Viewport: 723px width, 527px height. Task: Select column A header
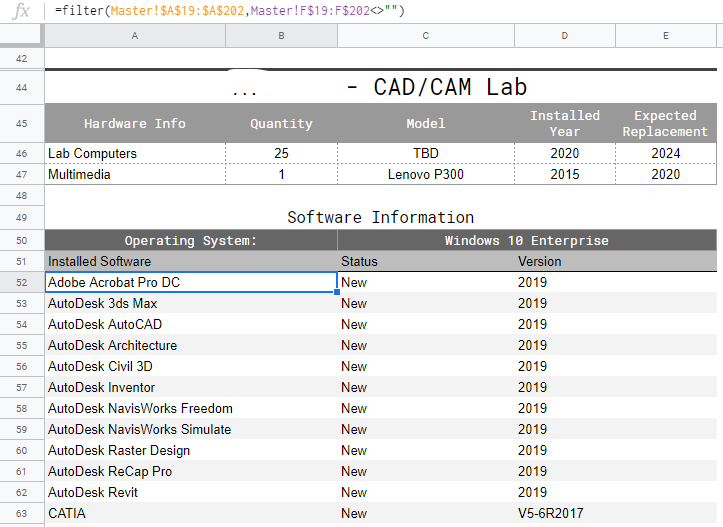(x=135, y=36)
